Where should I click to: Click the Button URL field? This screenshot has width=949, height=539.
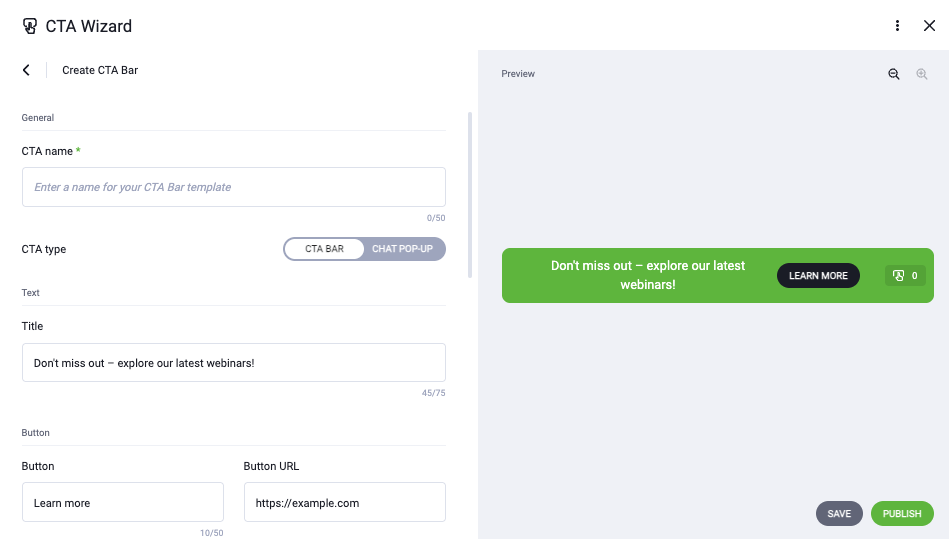point(344,502)
